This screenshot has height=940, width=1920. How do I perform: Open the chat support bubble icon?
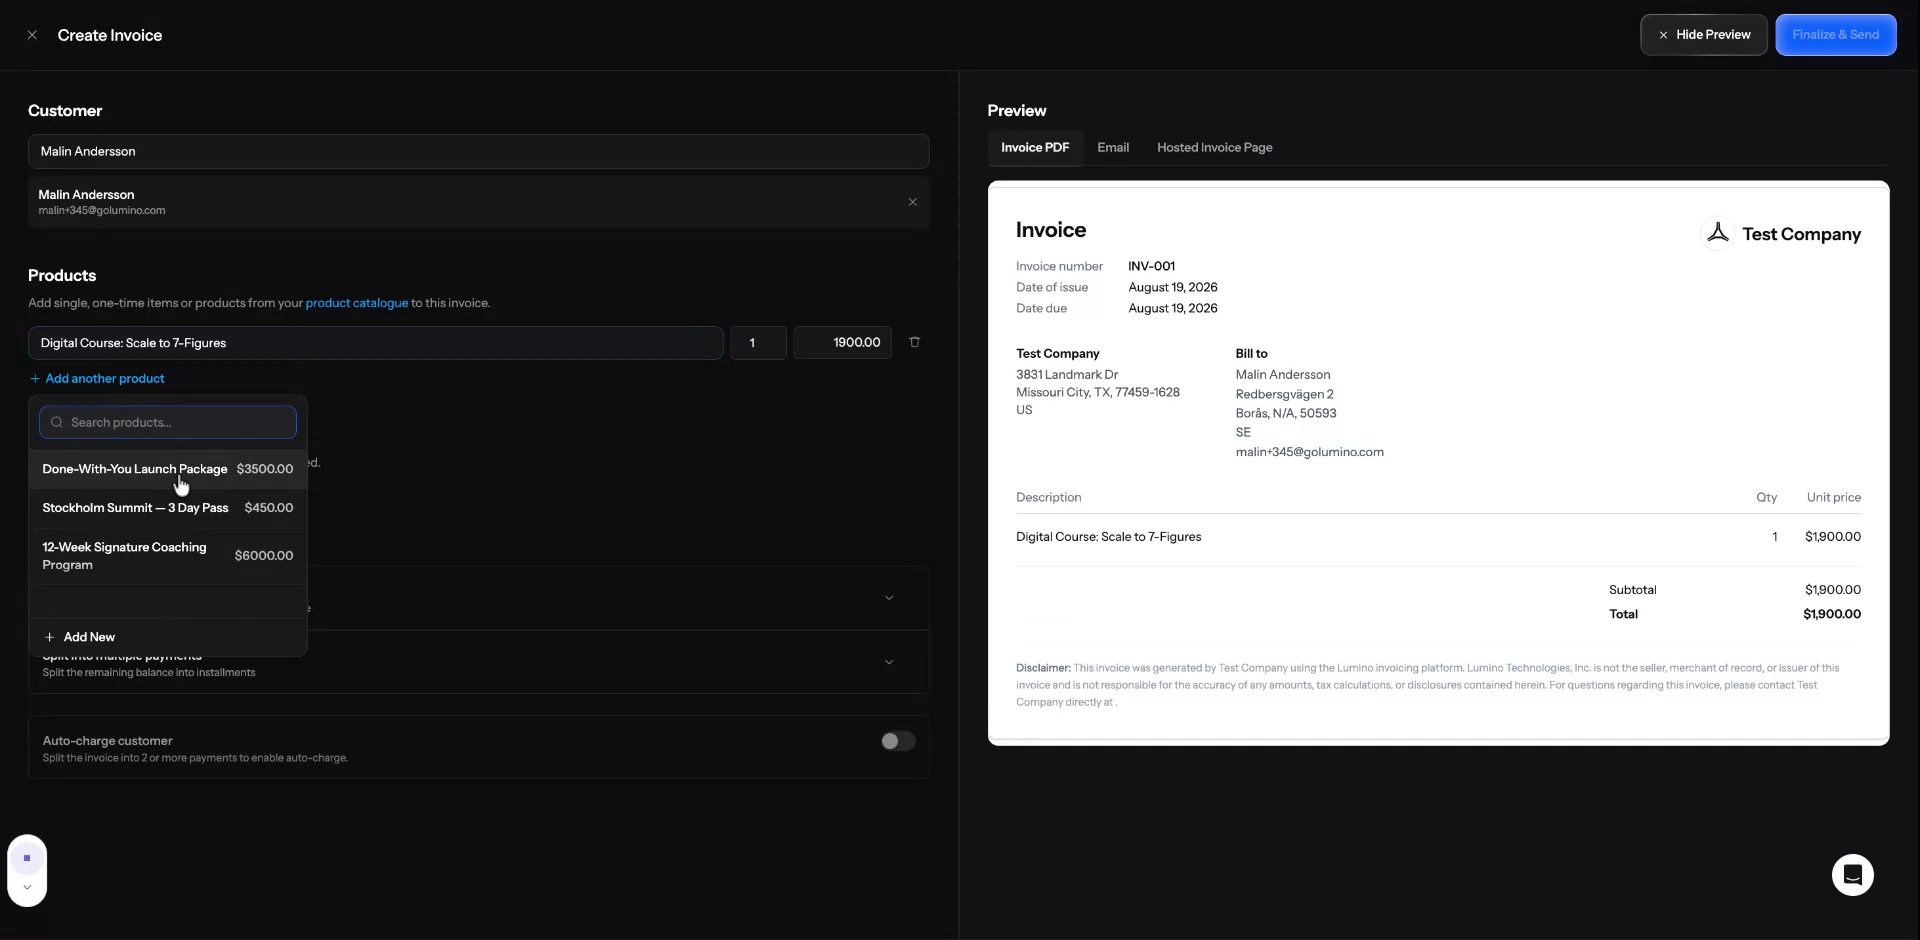click(x=1852, y=875)
